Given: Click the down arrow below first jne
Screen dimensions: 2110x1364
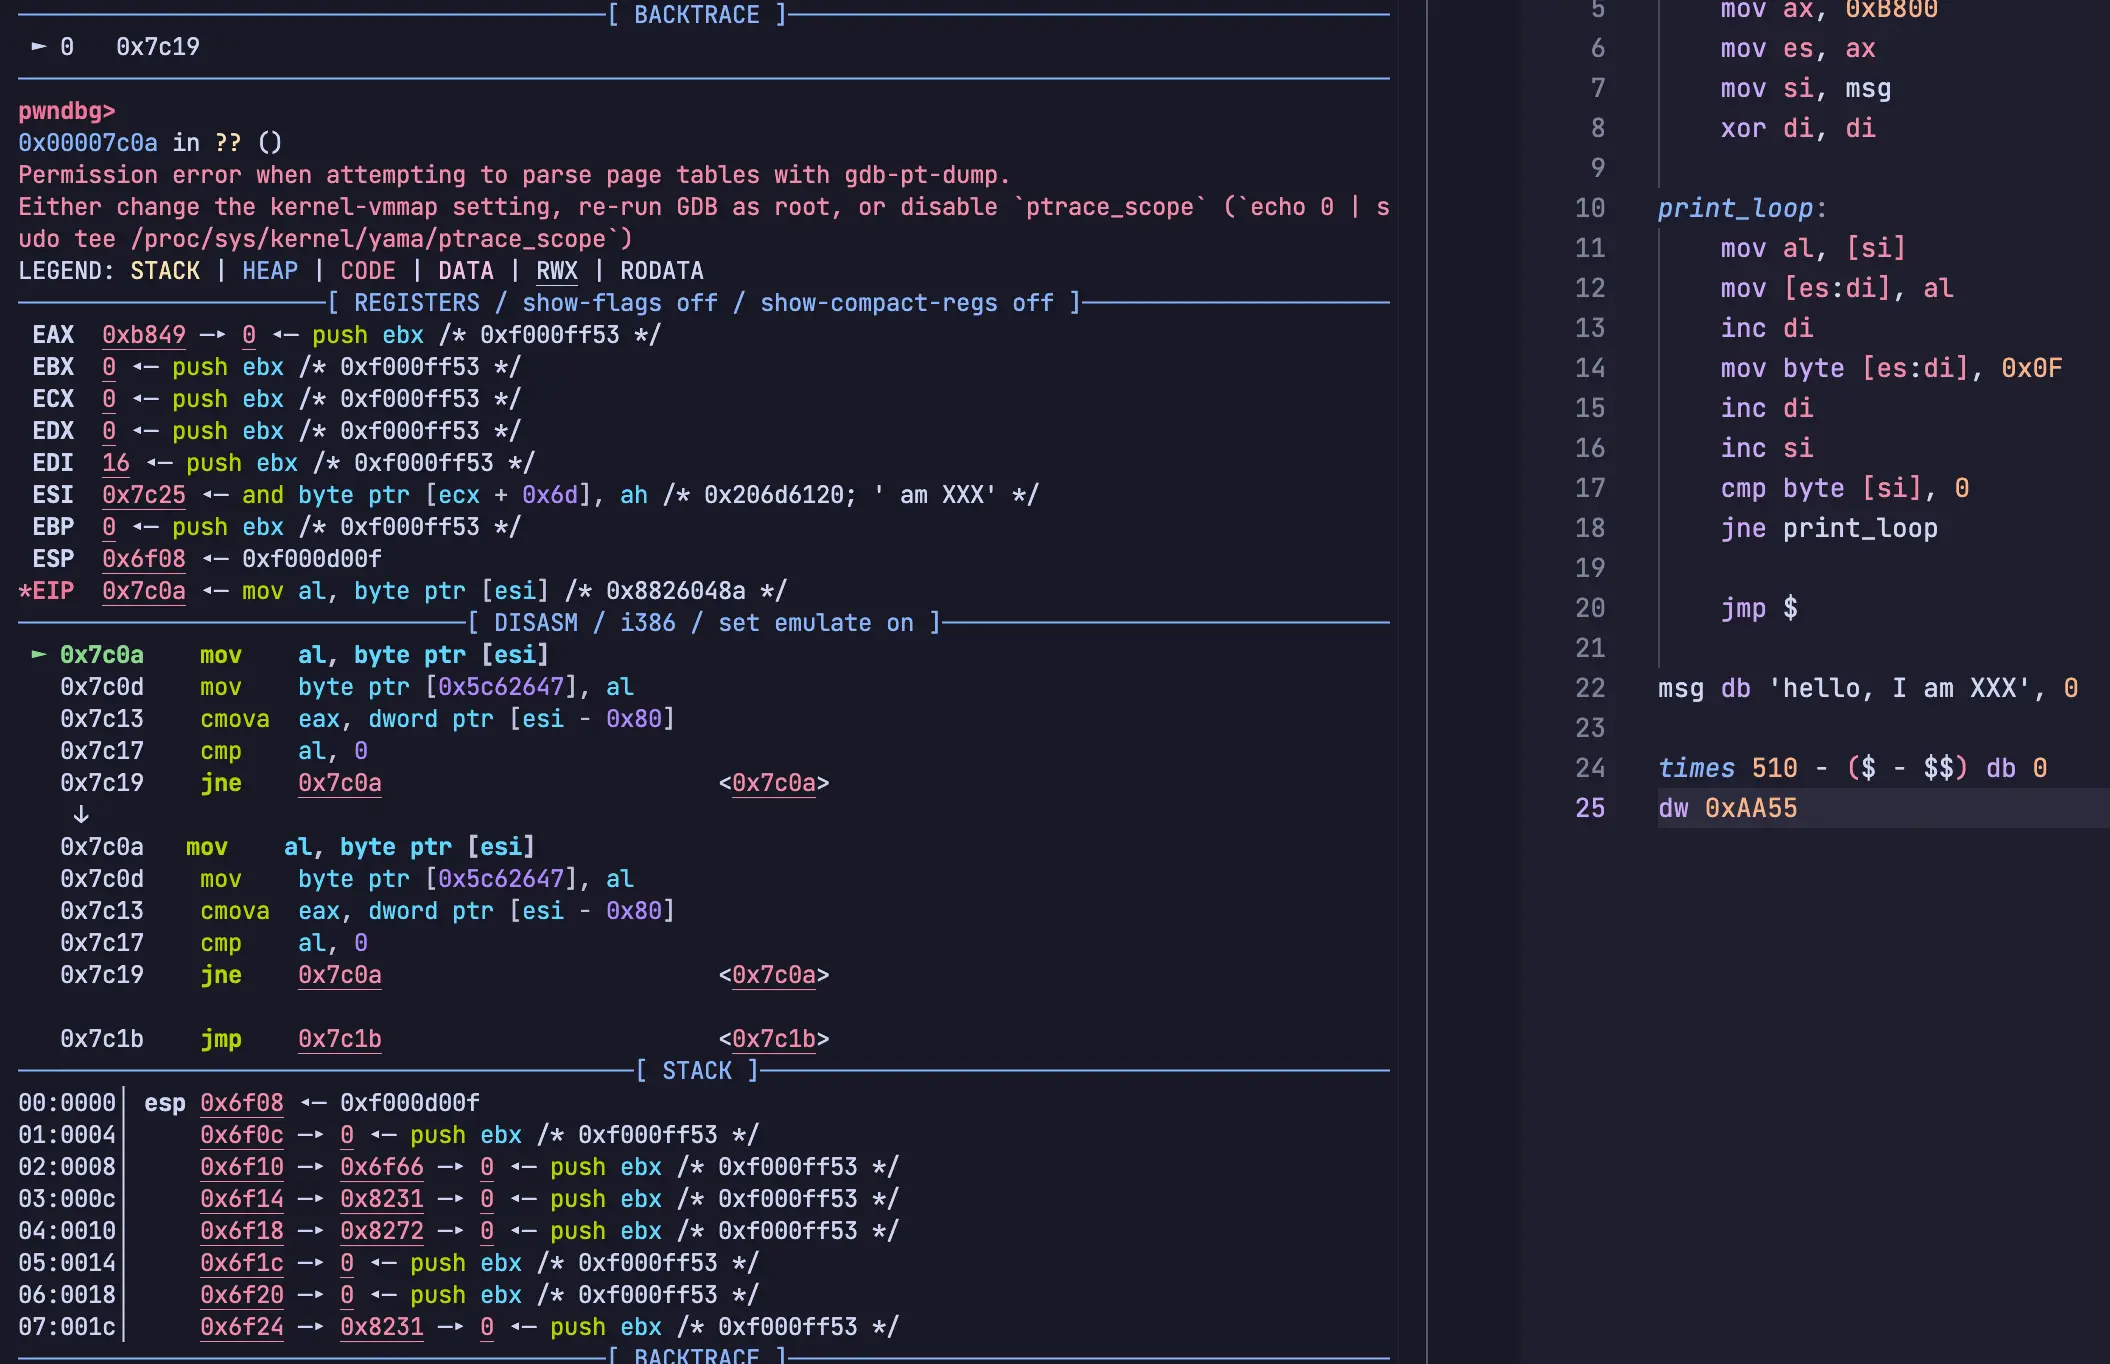Looking at the screenshot, I should (x=81, y=814).
